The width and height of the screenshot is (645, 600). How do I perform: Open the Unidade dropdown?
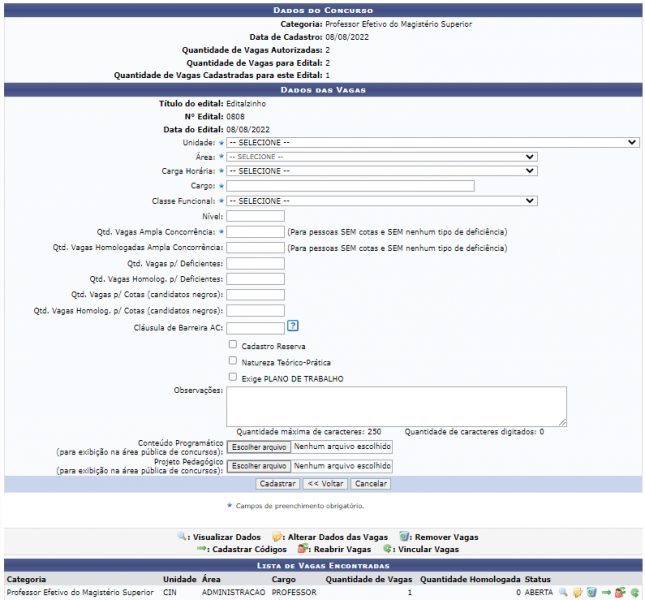(x=432, y=142)
